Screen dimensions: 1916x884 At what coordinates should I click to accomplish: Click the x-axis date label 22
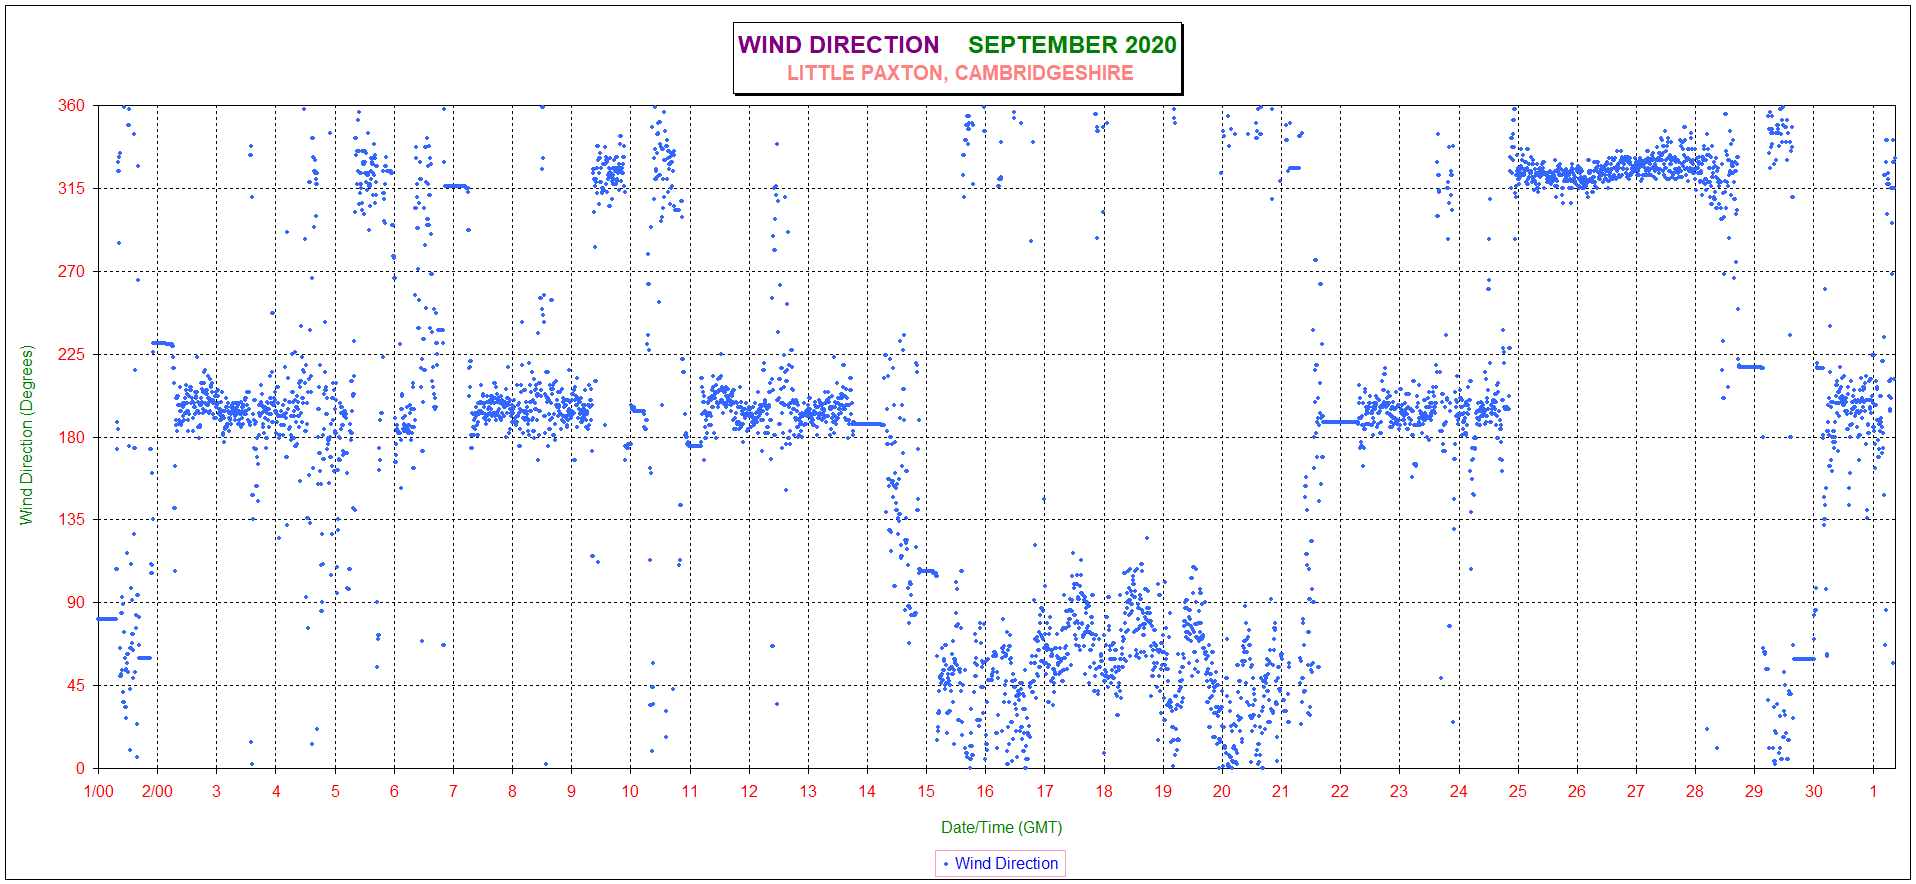(x=1340, y=791)
